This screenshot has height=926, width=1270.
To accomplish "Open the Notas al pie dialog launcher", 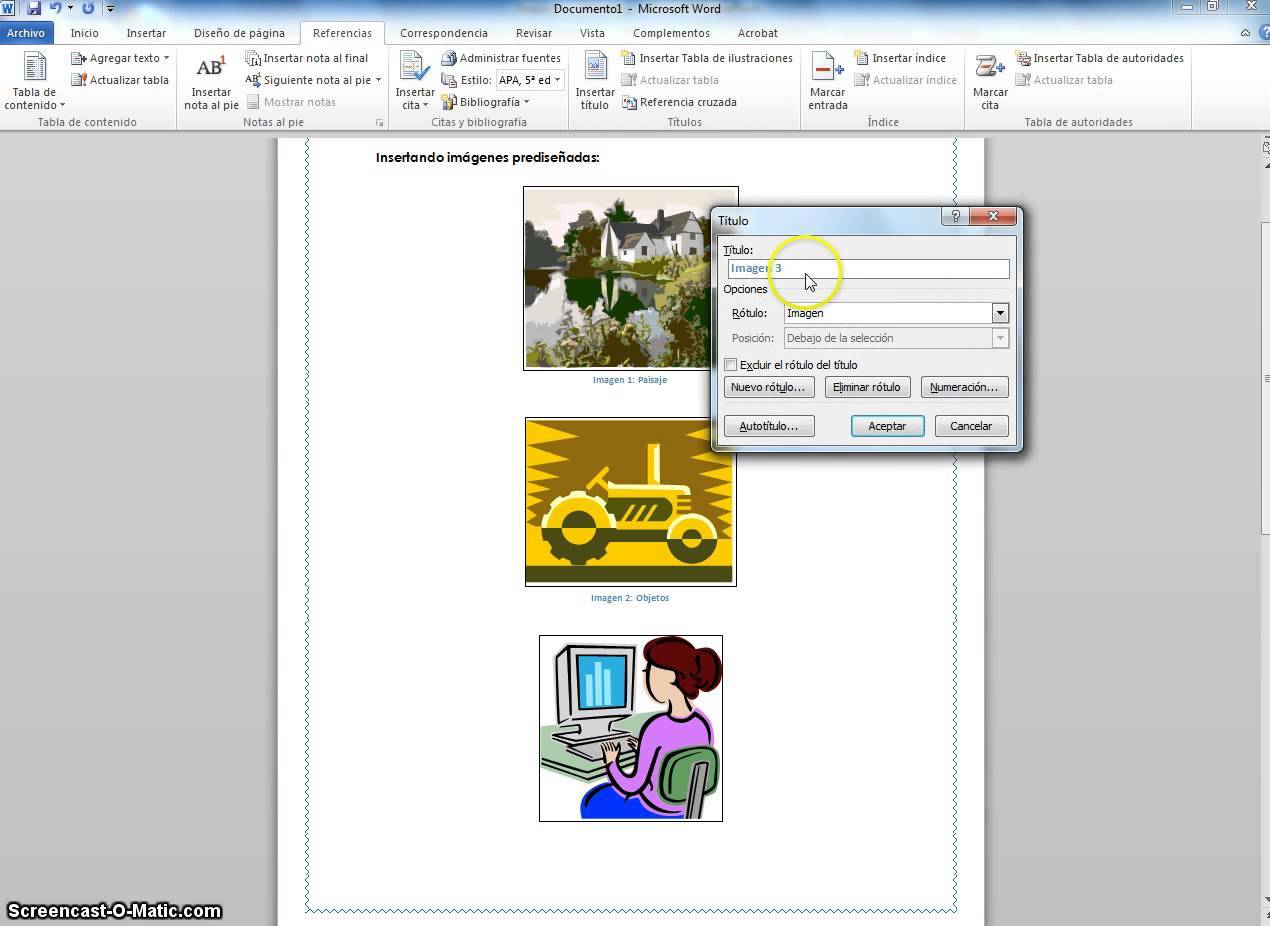I will point(379,122).
